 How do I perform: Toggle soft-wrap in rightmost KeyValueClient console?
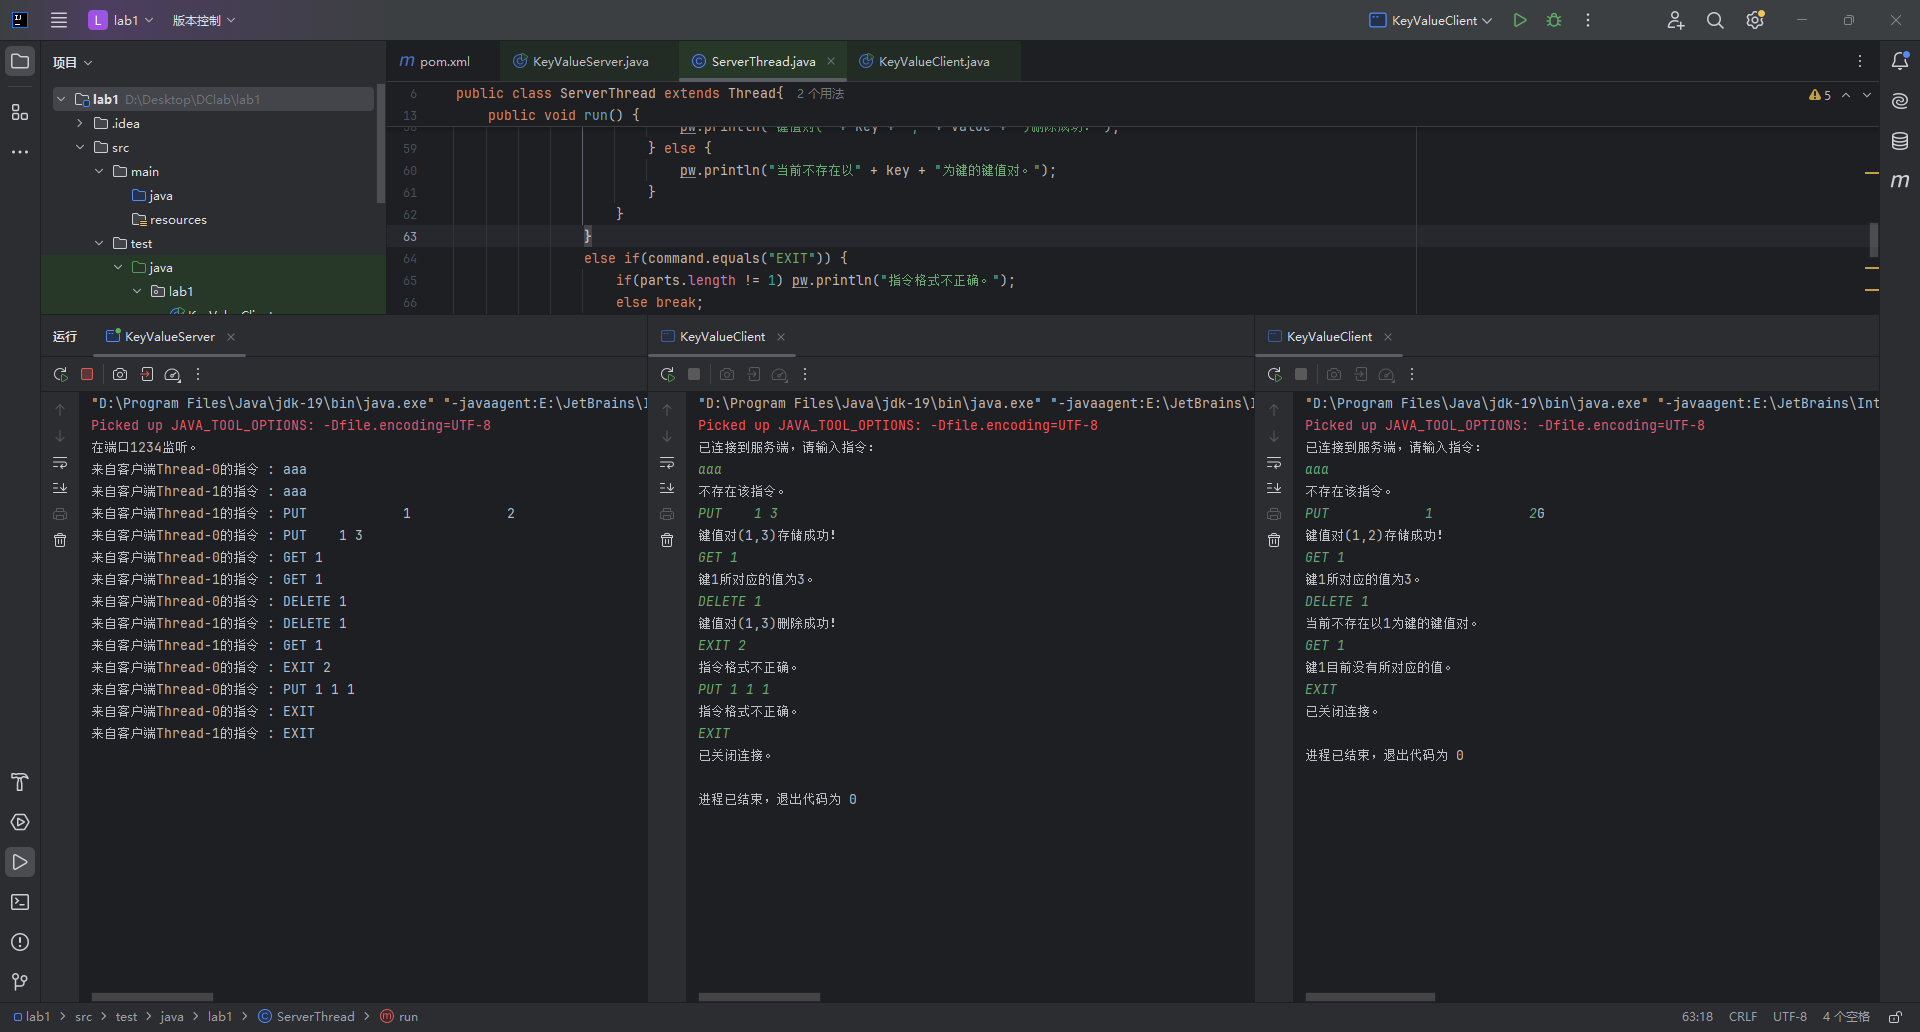tap(1274, 463)
